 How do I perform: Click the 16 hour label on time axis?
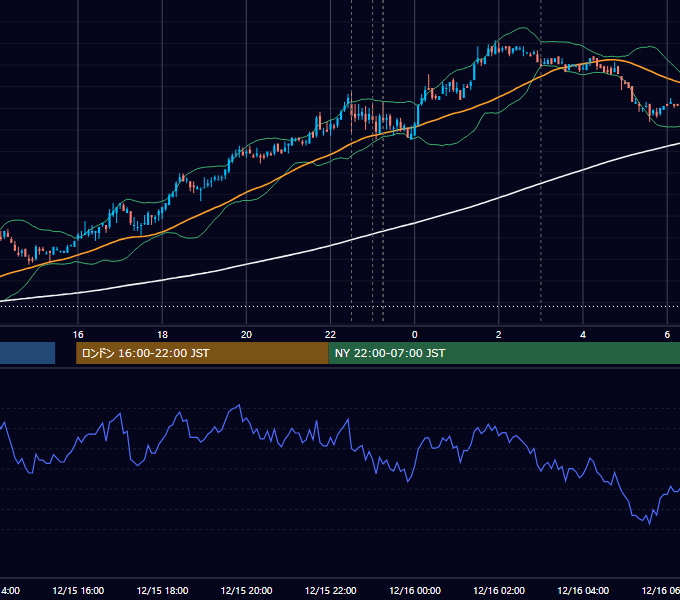click(x=78, y=335)
